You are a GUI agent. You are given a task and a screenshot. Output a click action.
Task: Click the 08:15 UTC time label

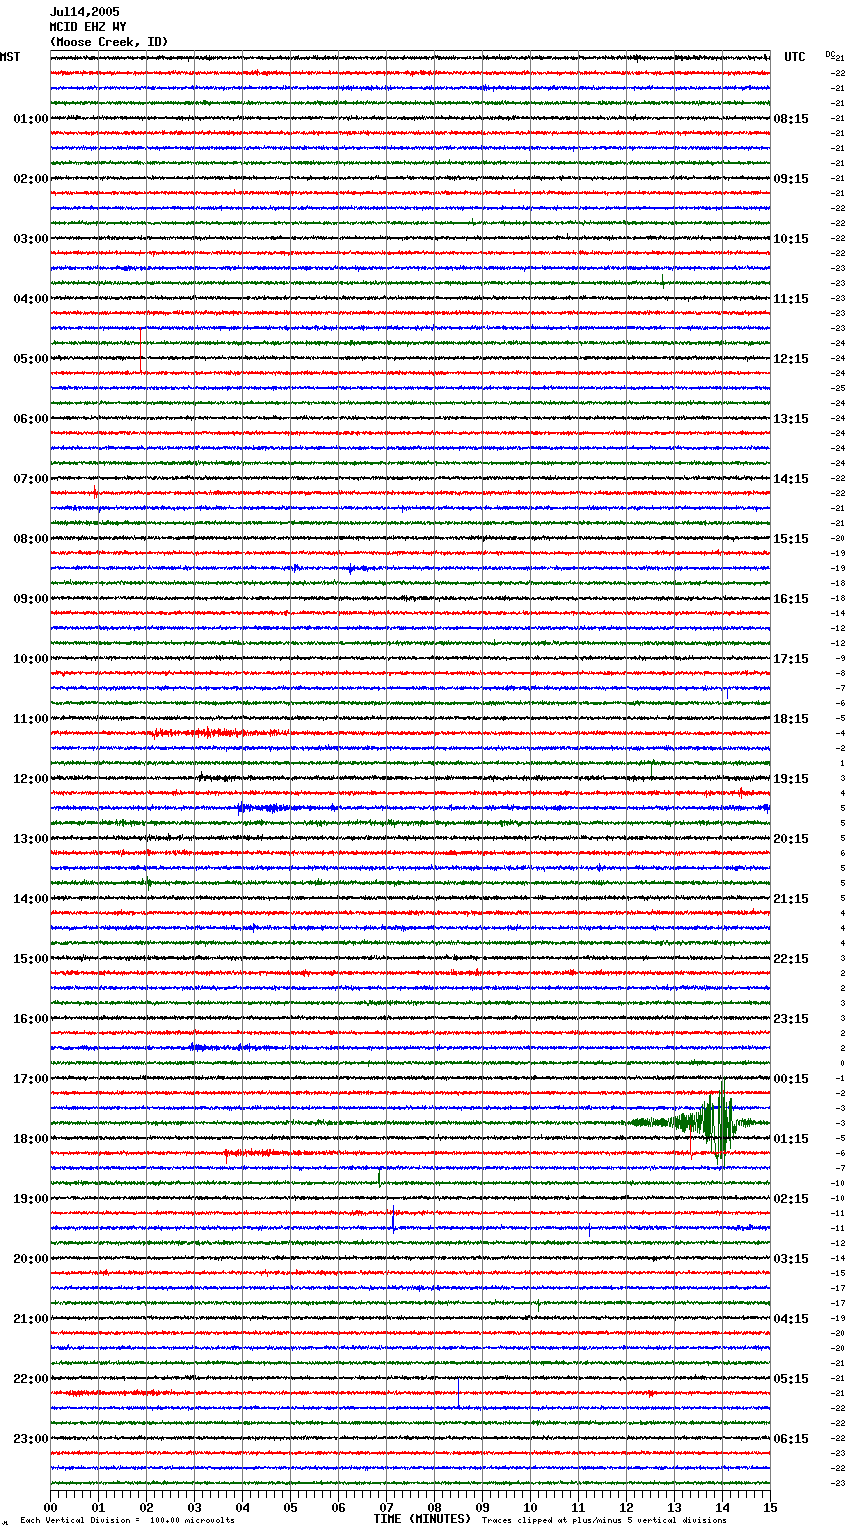(791, 119)
